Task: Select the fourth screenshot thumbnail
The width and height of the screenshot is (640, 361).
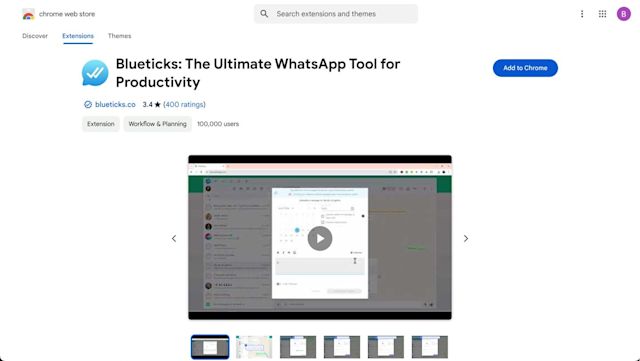Action: (x=342, y=347)
